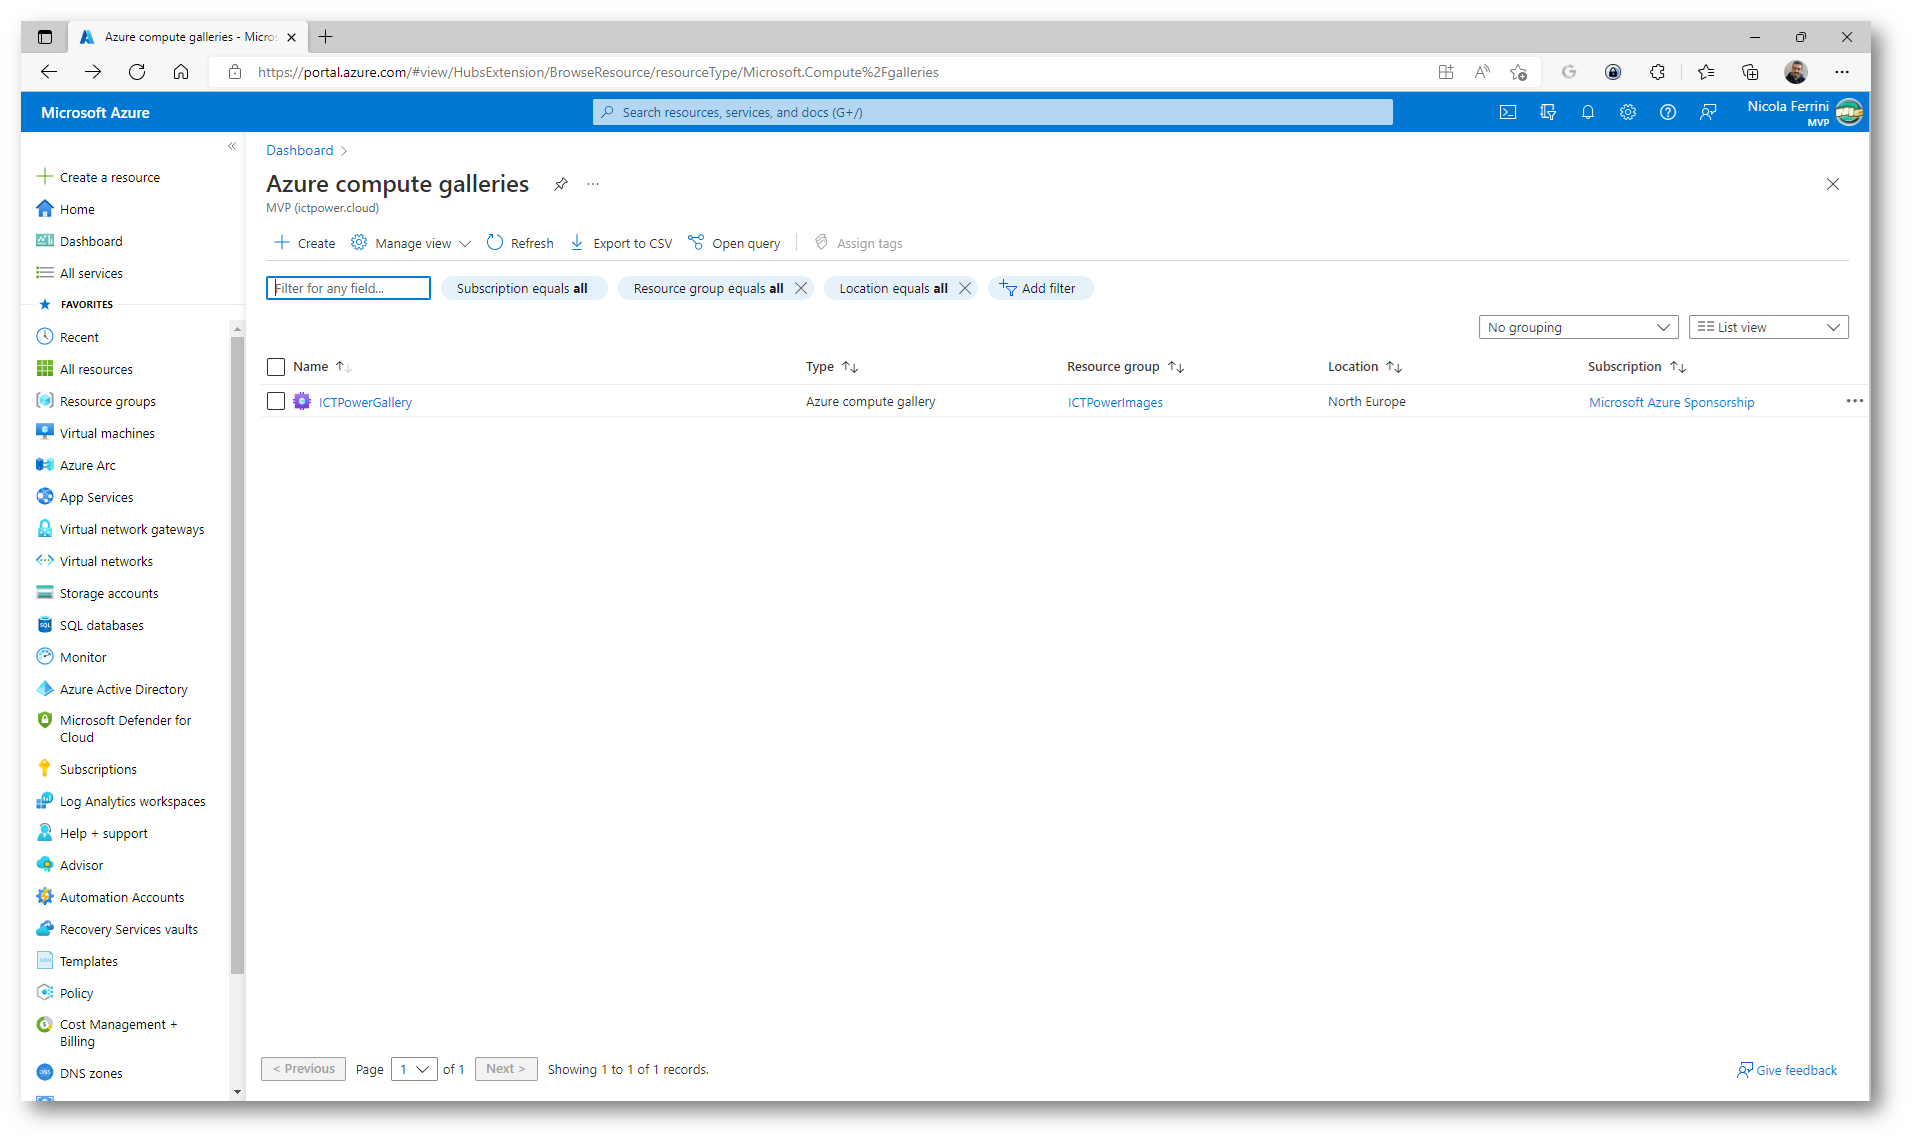Open the notifications bell
This screenshot has height=1143, width=1913.
pos(1588,112)
